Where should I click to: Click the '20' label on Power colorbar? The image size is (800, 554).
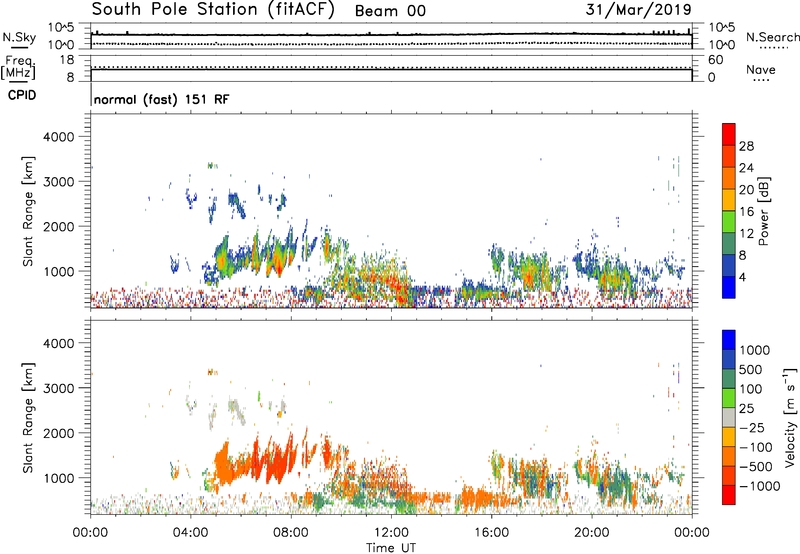tap(746, 190)
